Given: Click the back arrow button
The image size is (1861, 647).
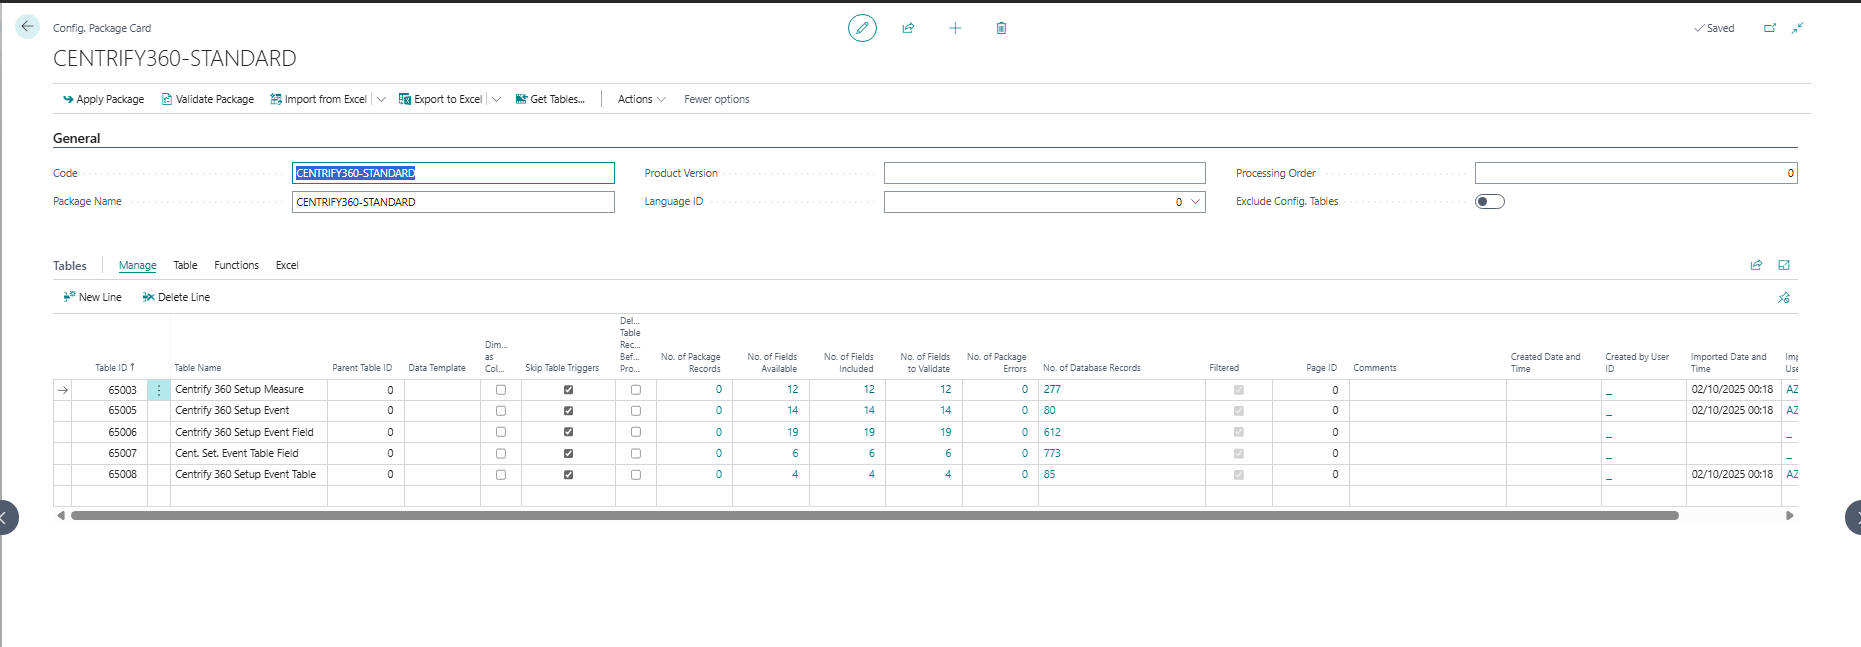Looking at the screenshot, I should point(27,27).
